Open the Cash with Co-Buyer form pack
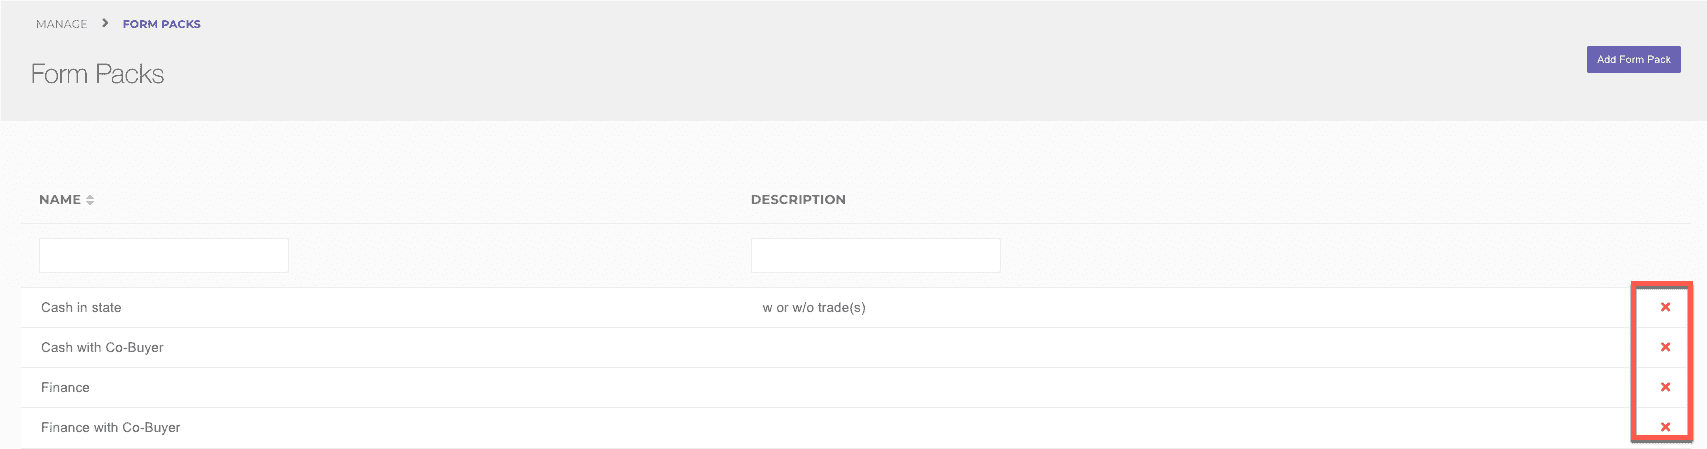This screenshot has height=449, width=1707. 102,348
